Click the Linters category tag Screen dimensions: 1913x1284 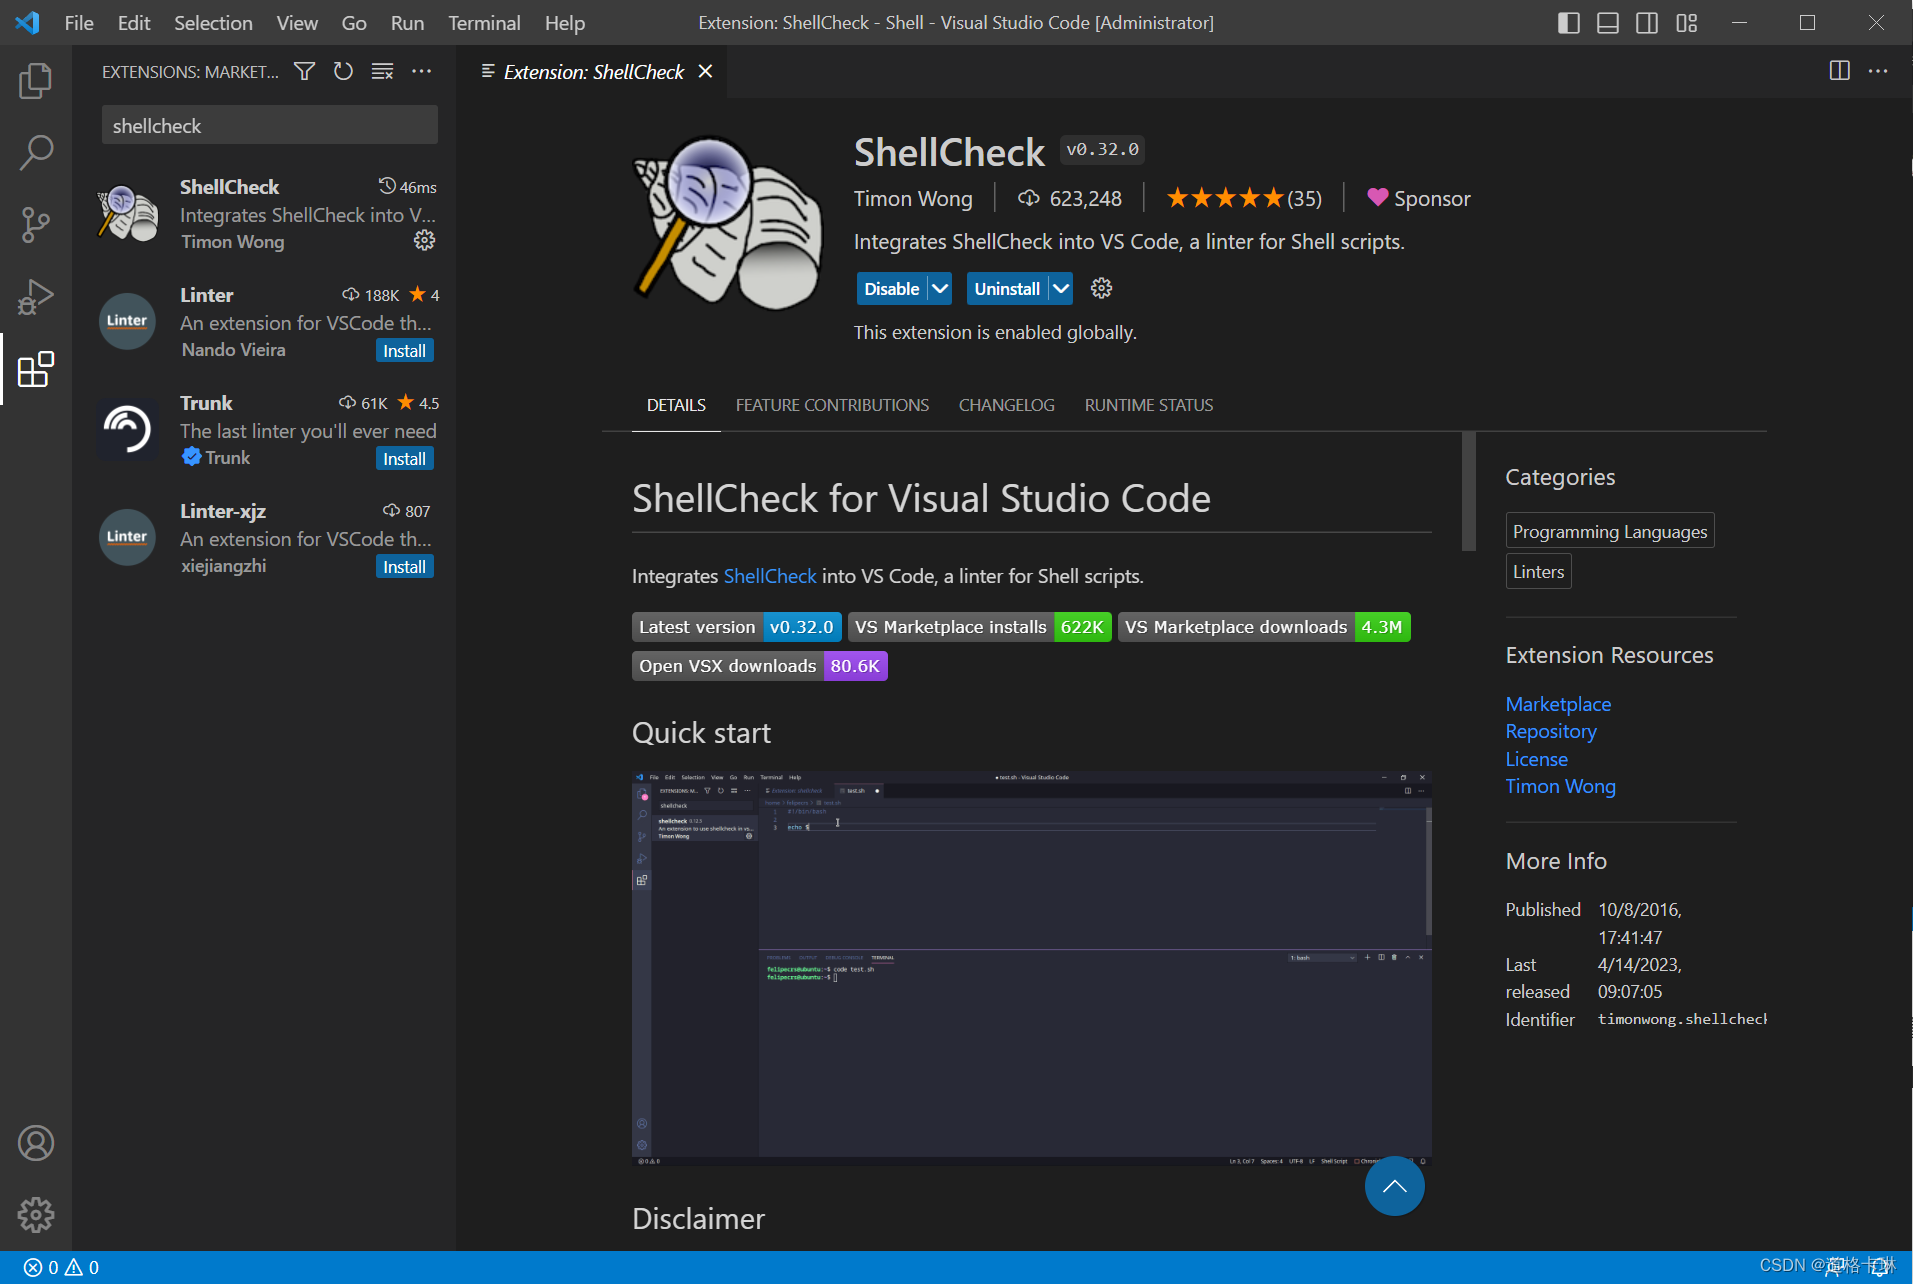coord(1538,571)
